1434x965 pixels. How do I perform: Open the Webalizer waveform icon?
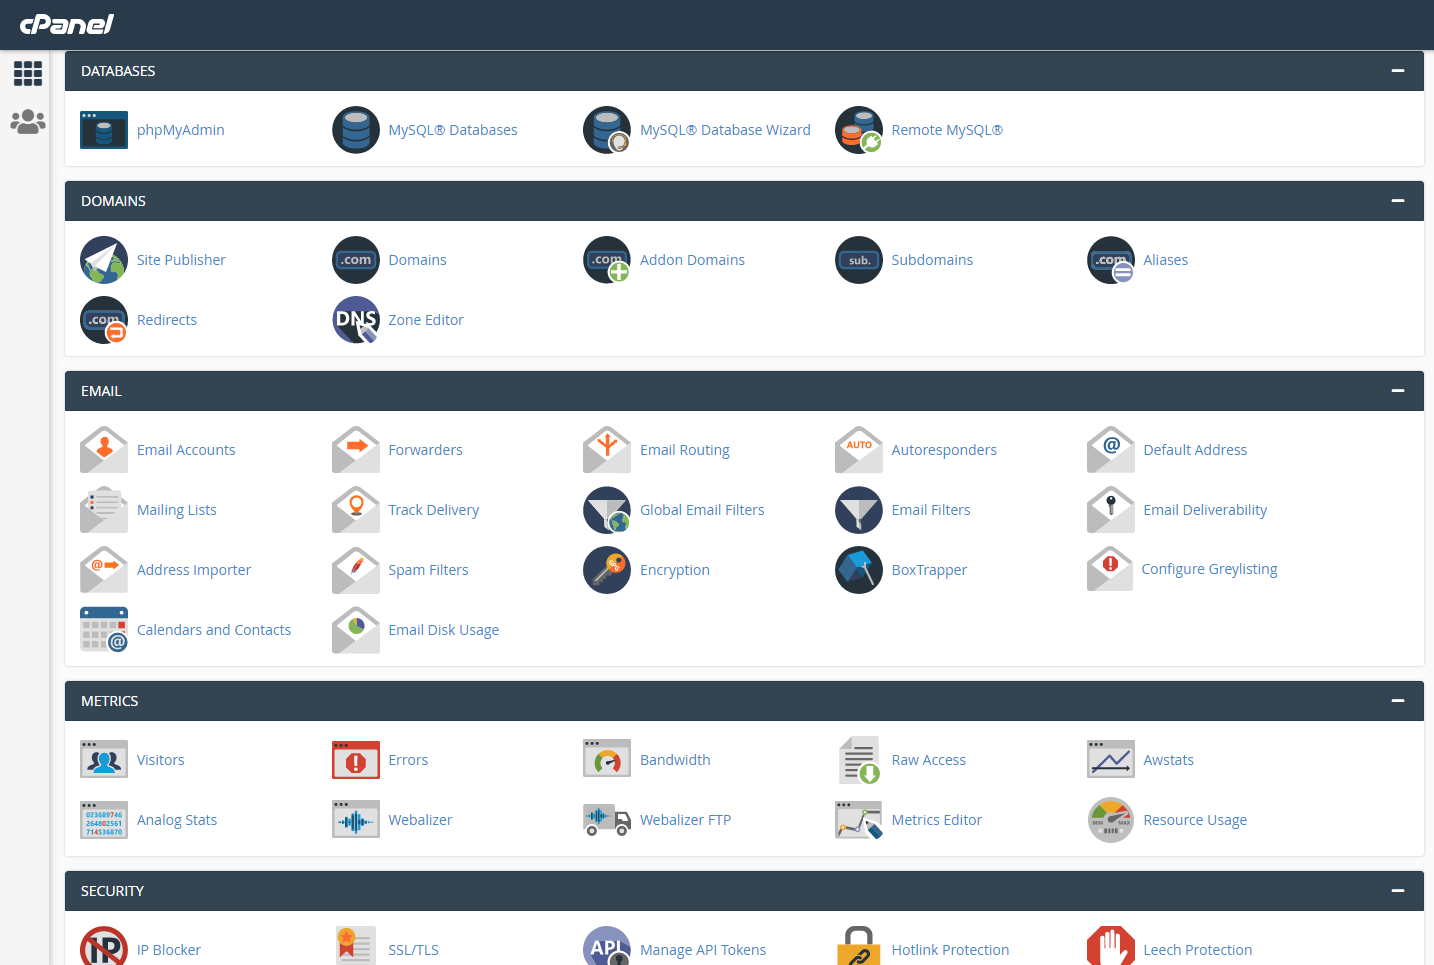pyautogui.click(x=356, y=820)
